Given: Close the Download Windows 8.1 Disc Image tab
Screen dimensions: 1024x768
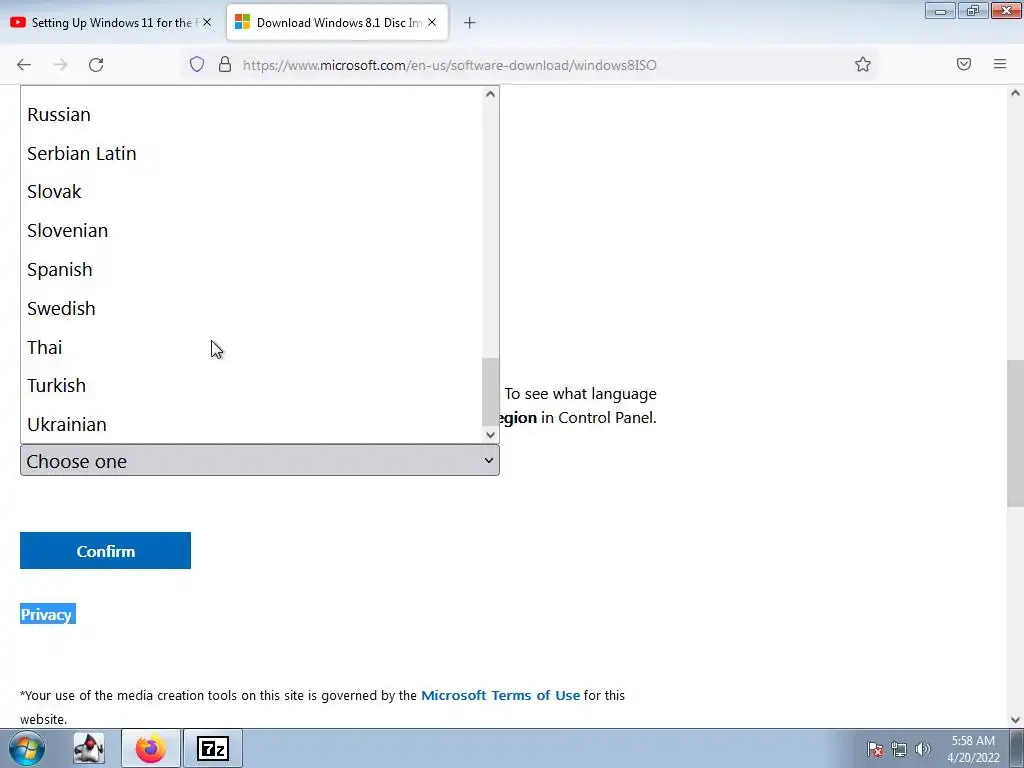Looking at the screenshot, I should pos(432,22).
